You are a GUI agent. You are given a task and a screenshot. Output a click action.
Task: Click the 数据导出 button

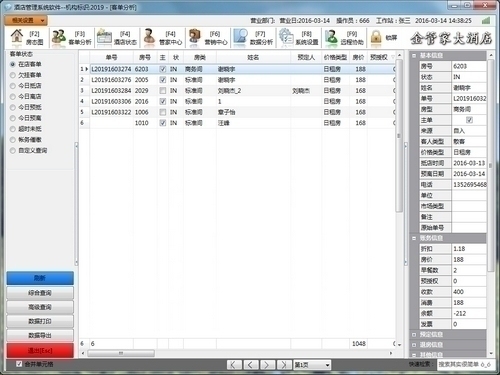[40, 335]
